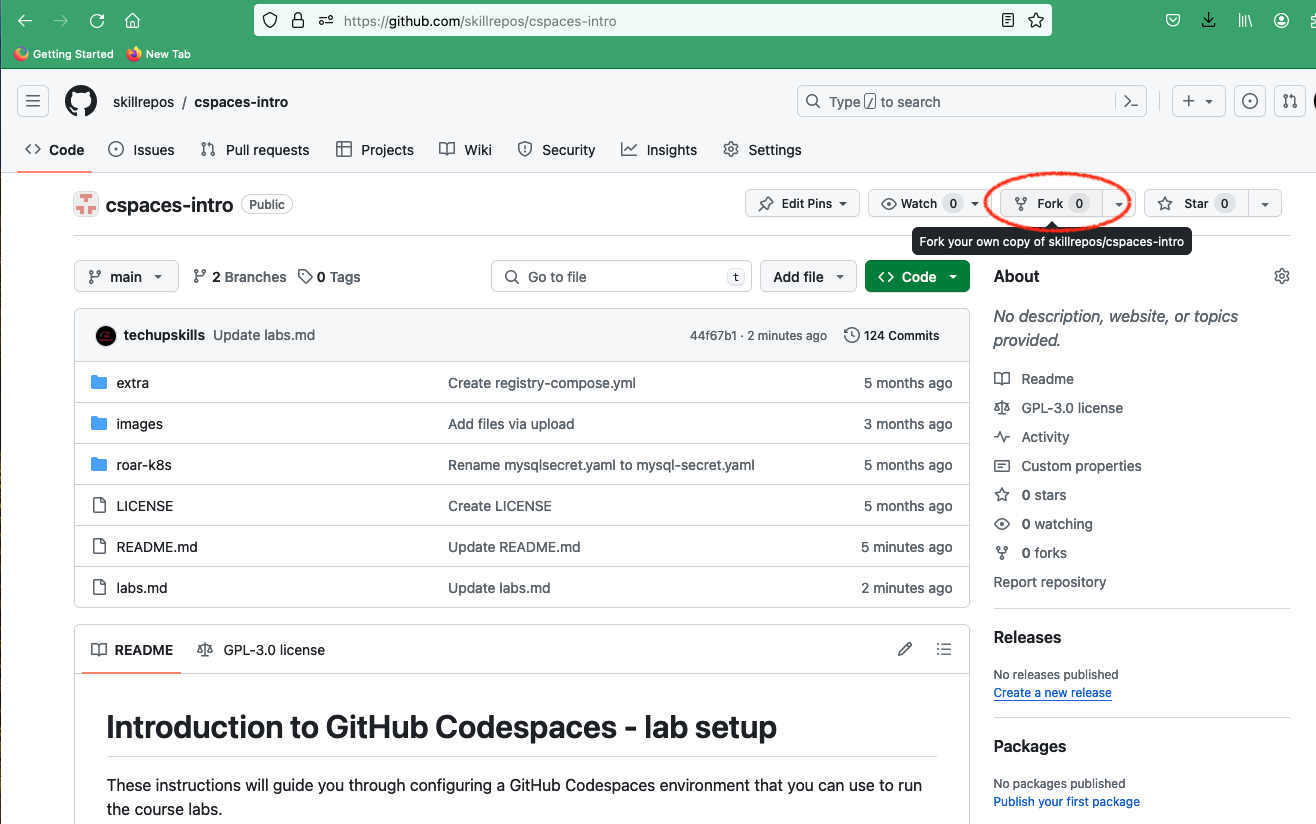The width and height of the screenshot is (1316, 824).
Task: Open the Security tab
Action: coord(556,150)
